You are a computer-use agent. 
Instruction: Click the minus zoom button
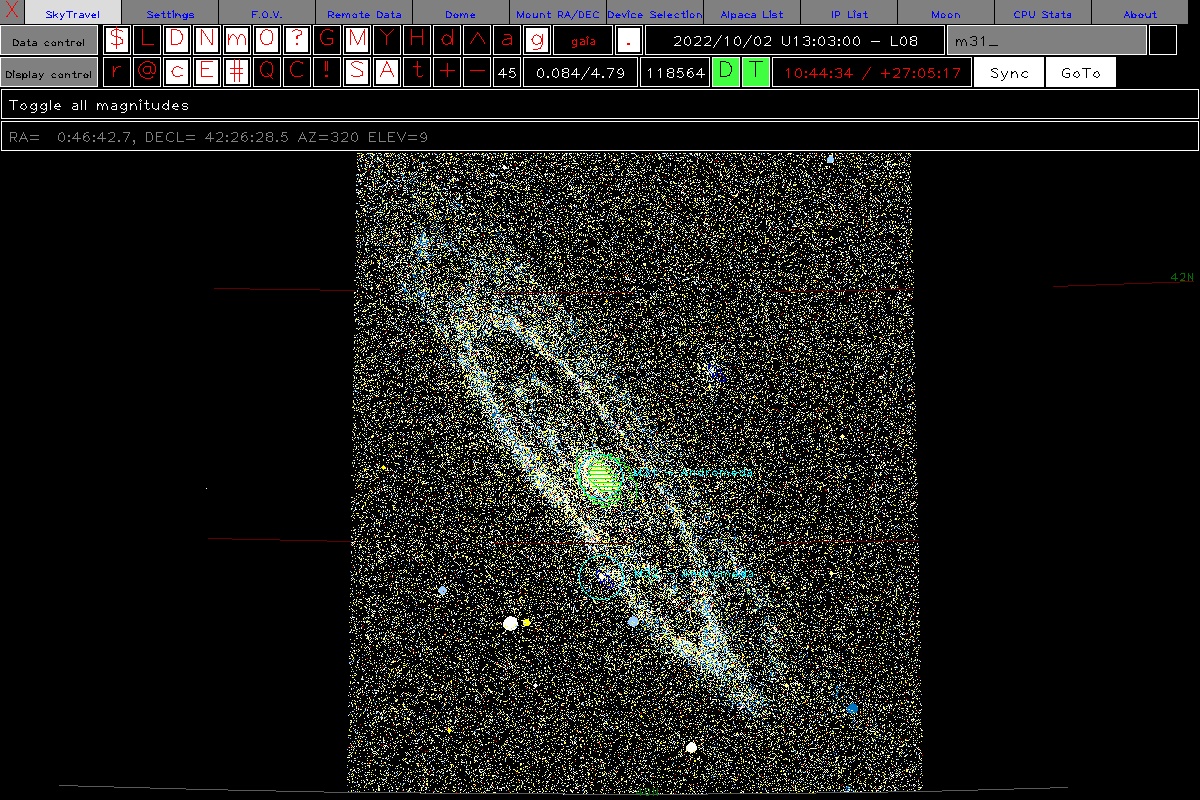pos(477,73)
